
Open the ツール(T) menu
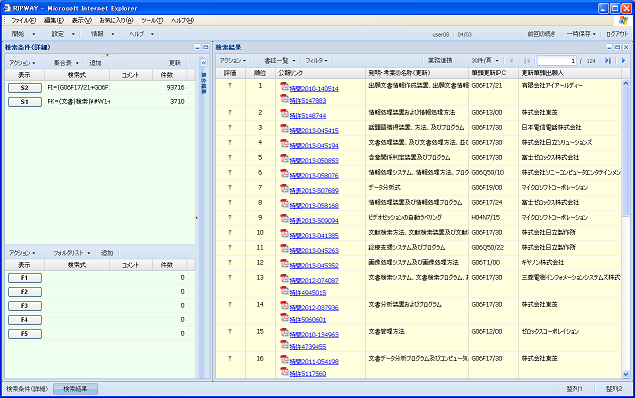[152, 20]
